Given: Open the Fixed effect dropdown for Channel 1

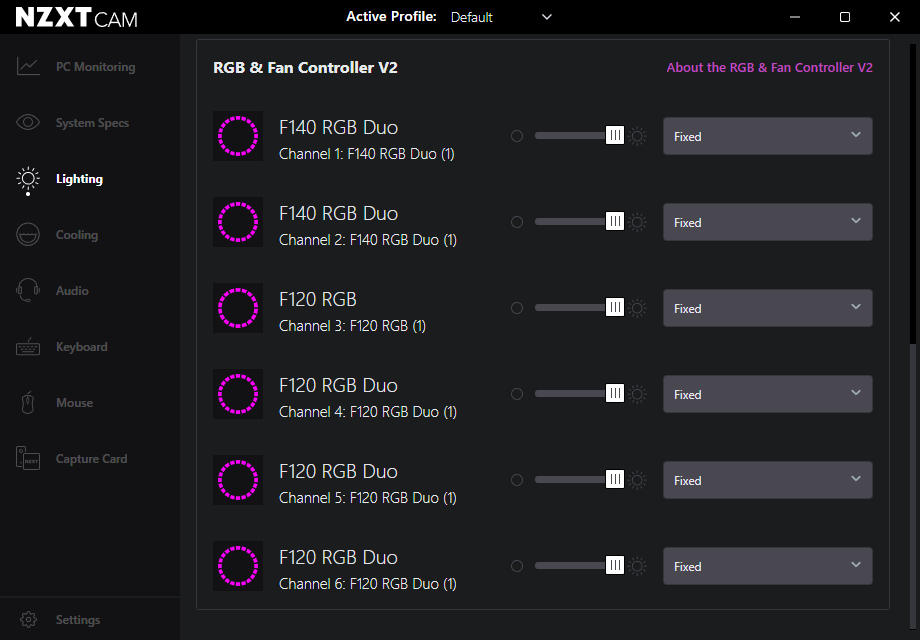Looking at the screenshot, I should (767, 135).
